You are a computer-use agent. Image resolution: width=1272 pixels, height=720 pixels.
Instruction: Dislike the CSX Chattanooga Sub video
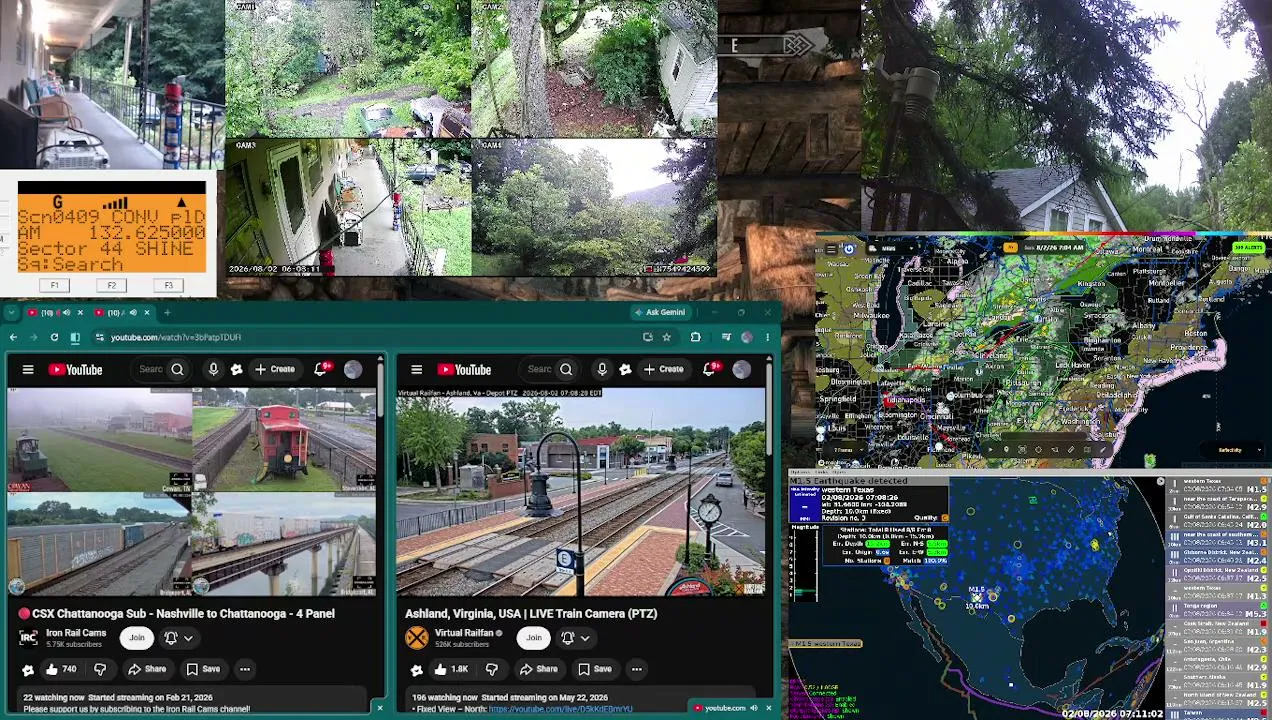tap(100, 669)
